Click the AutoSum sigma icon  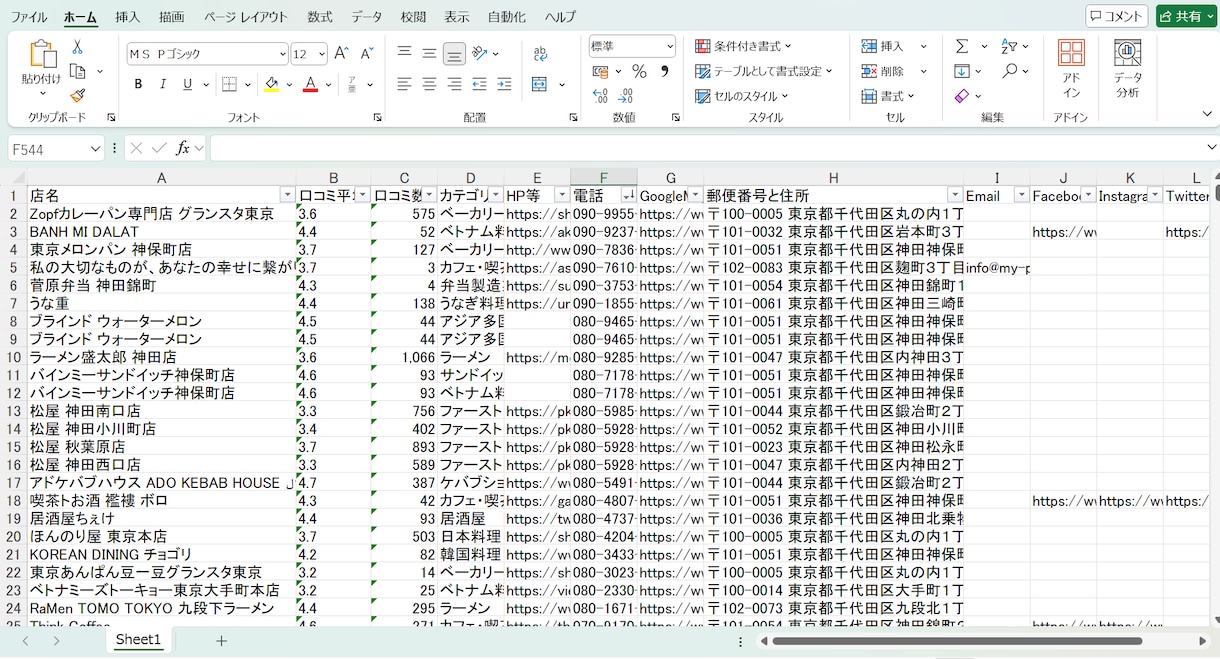pos(961,46)
